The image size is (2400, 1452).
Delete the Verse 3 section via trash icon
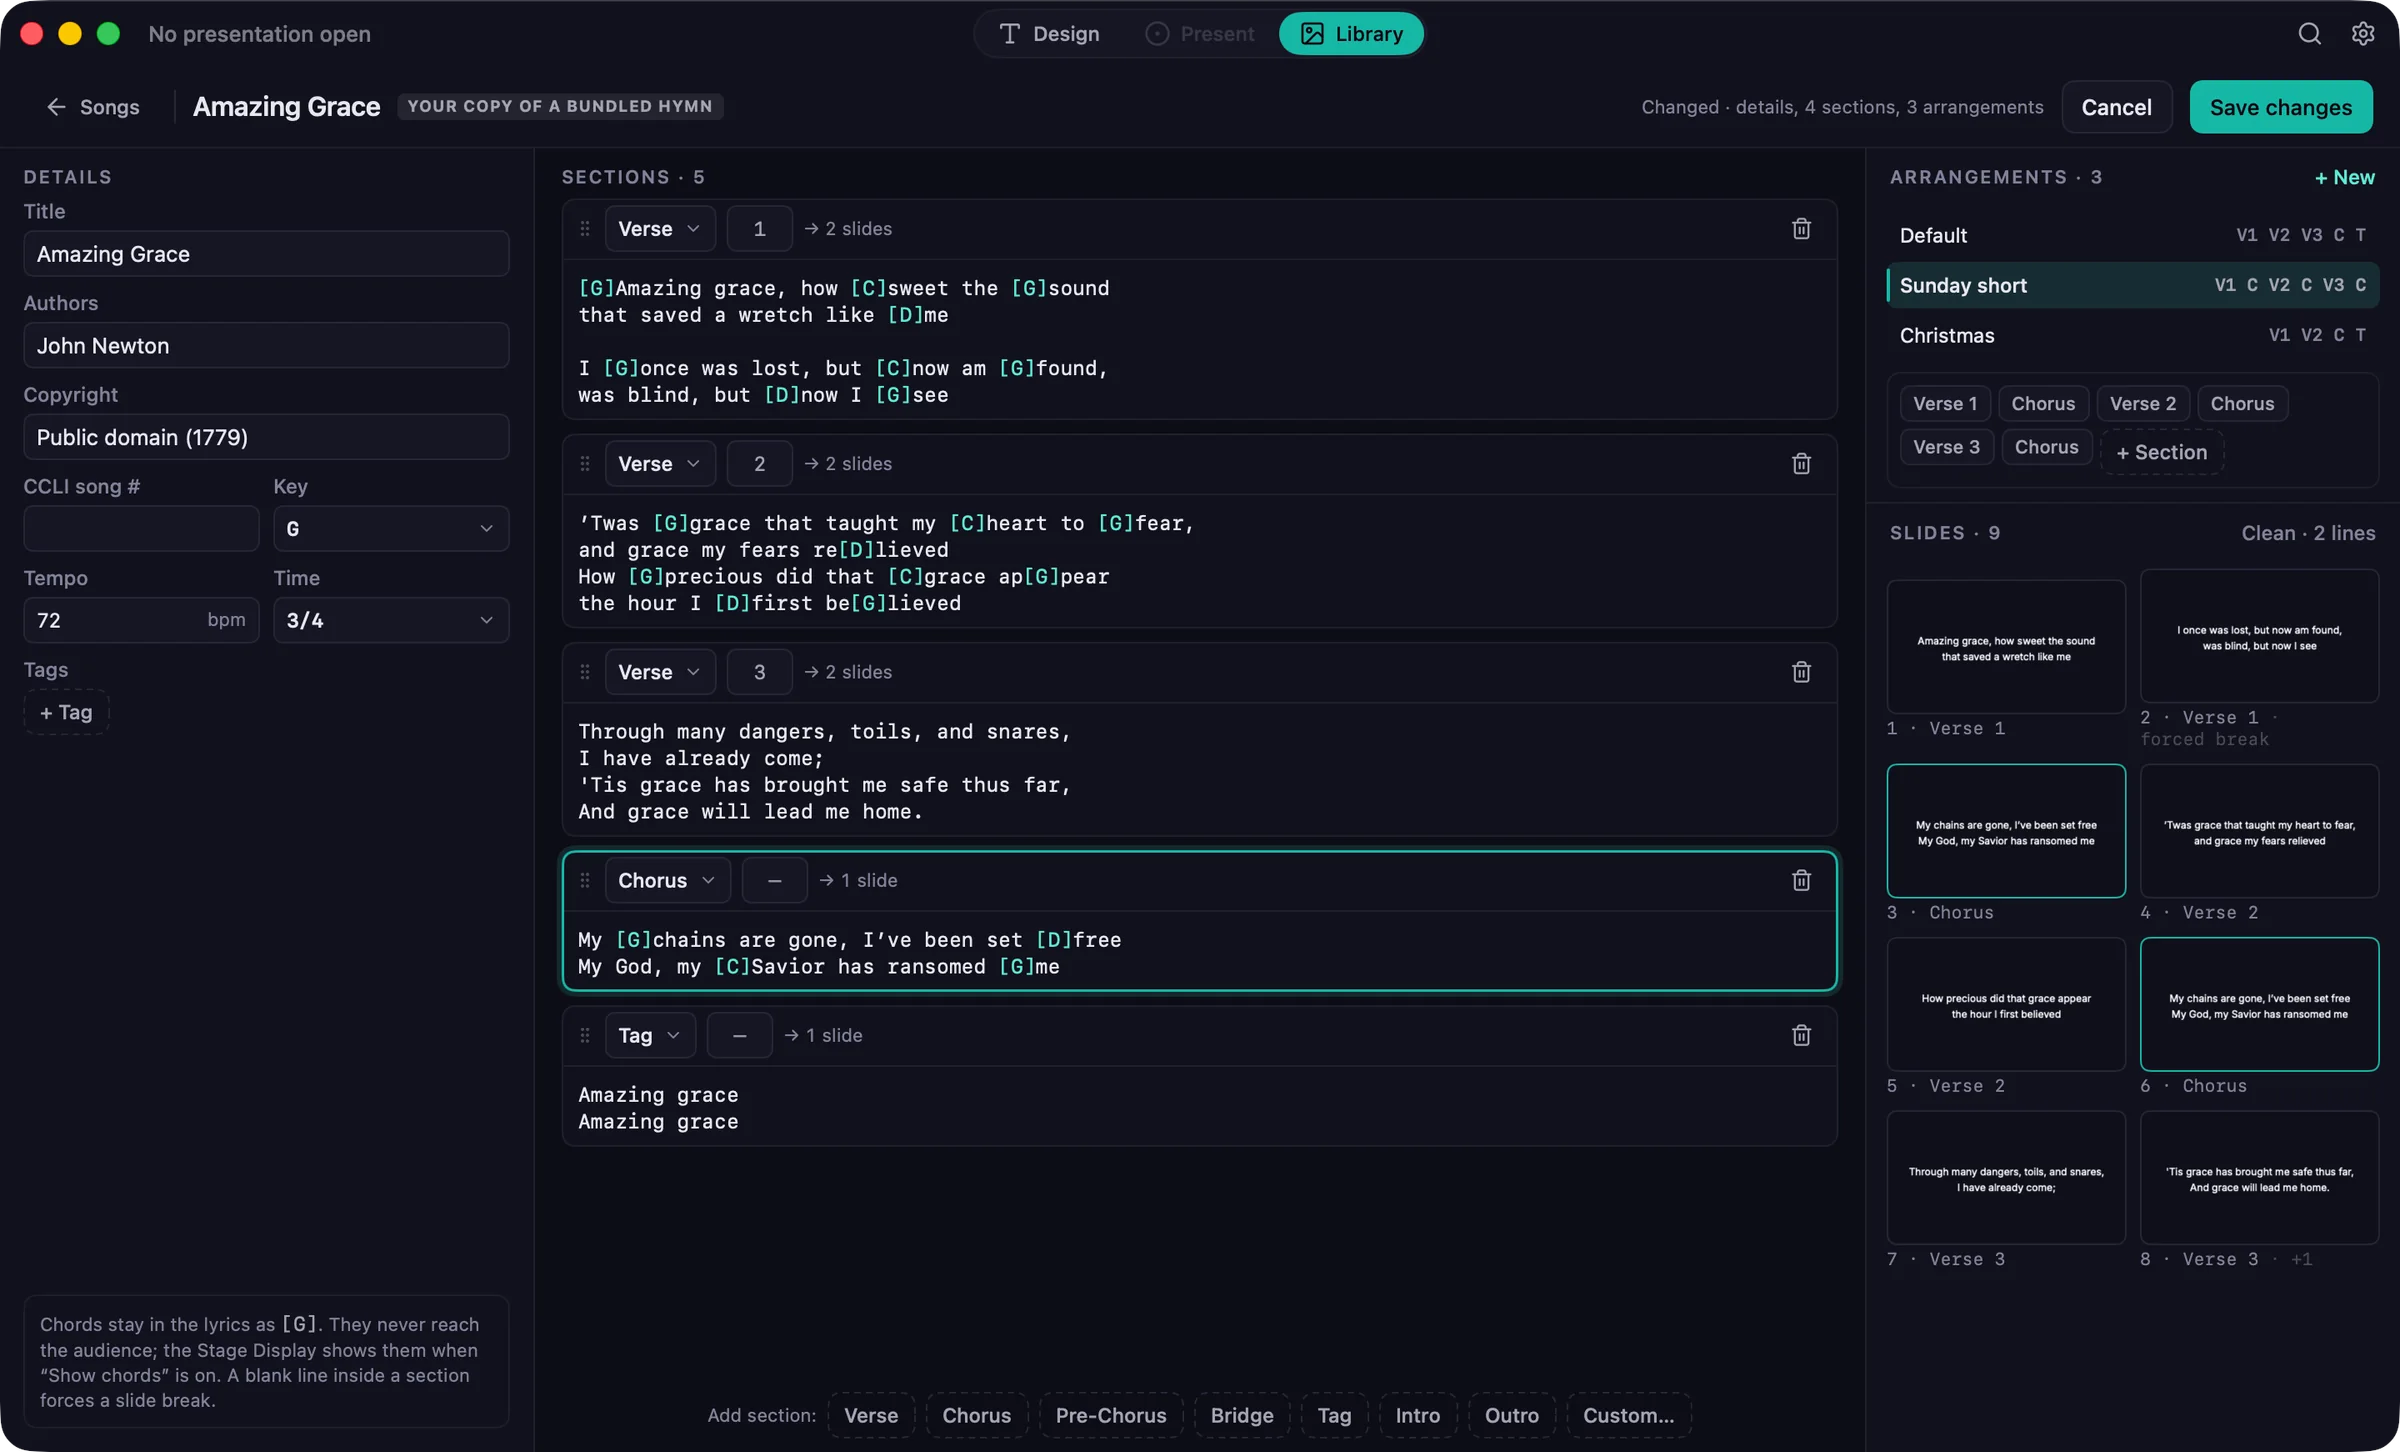pos(1801,672)
